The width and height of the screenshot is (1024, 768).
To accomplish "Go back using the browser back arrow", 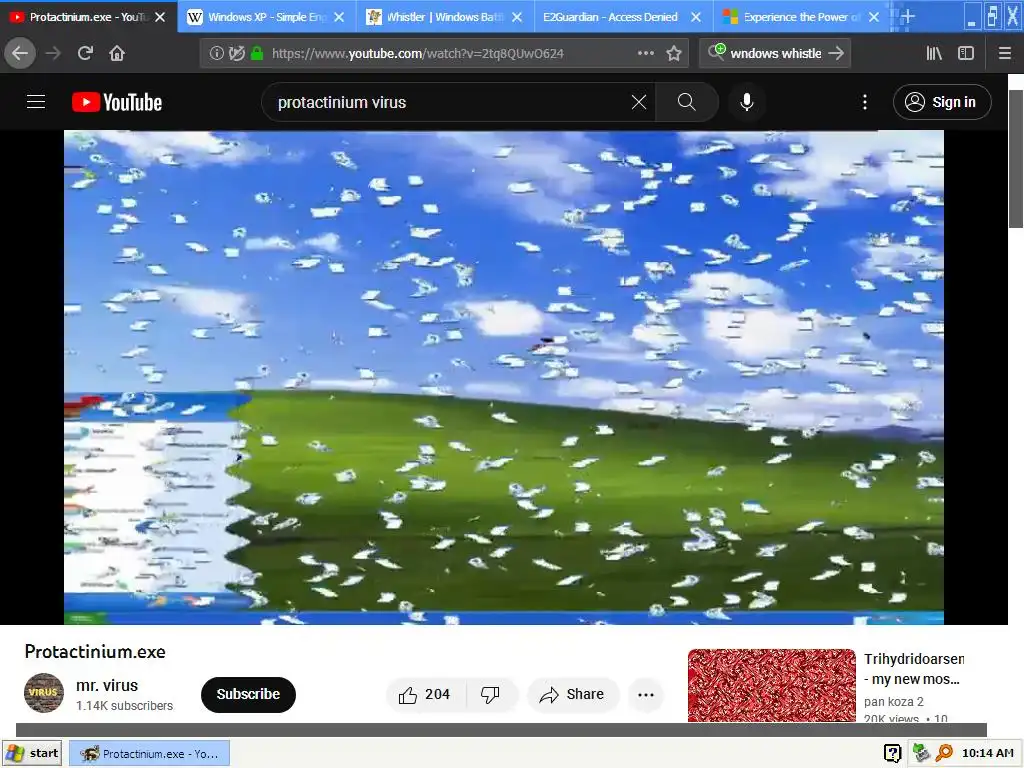I will [20, 53].
